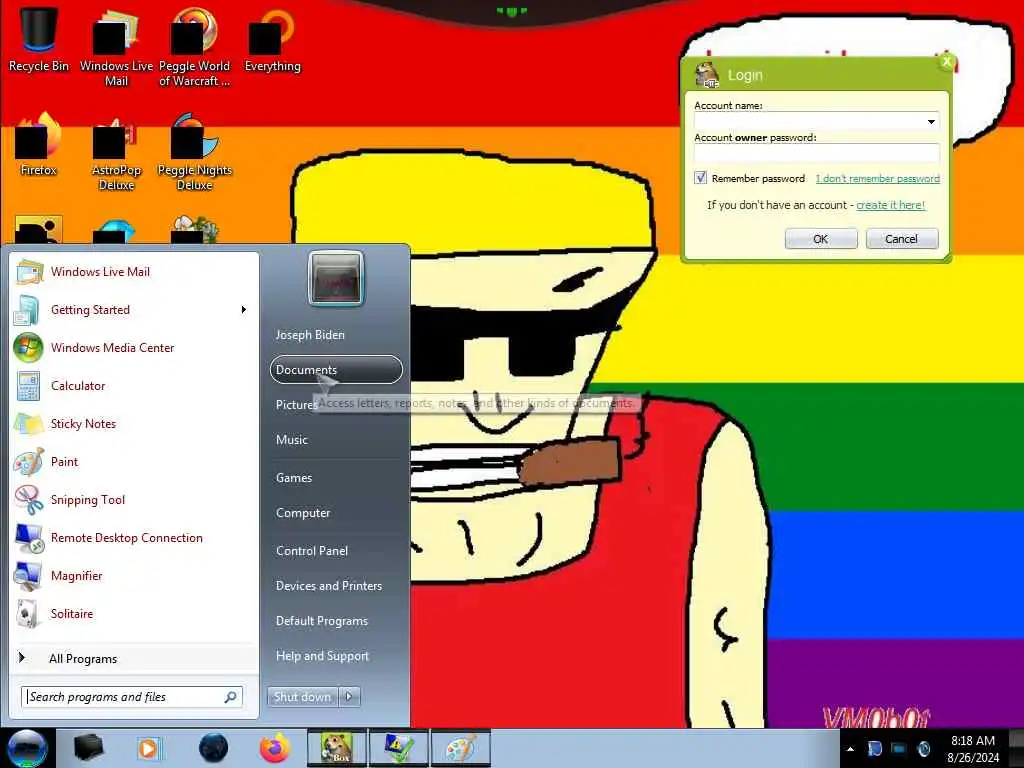The width and height of the screenshot is (1024, 768).
Task: Click the Sticky Notes icon
Action: pos(29,424)
